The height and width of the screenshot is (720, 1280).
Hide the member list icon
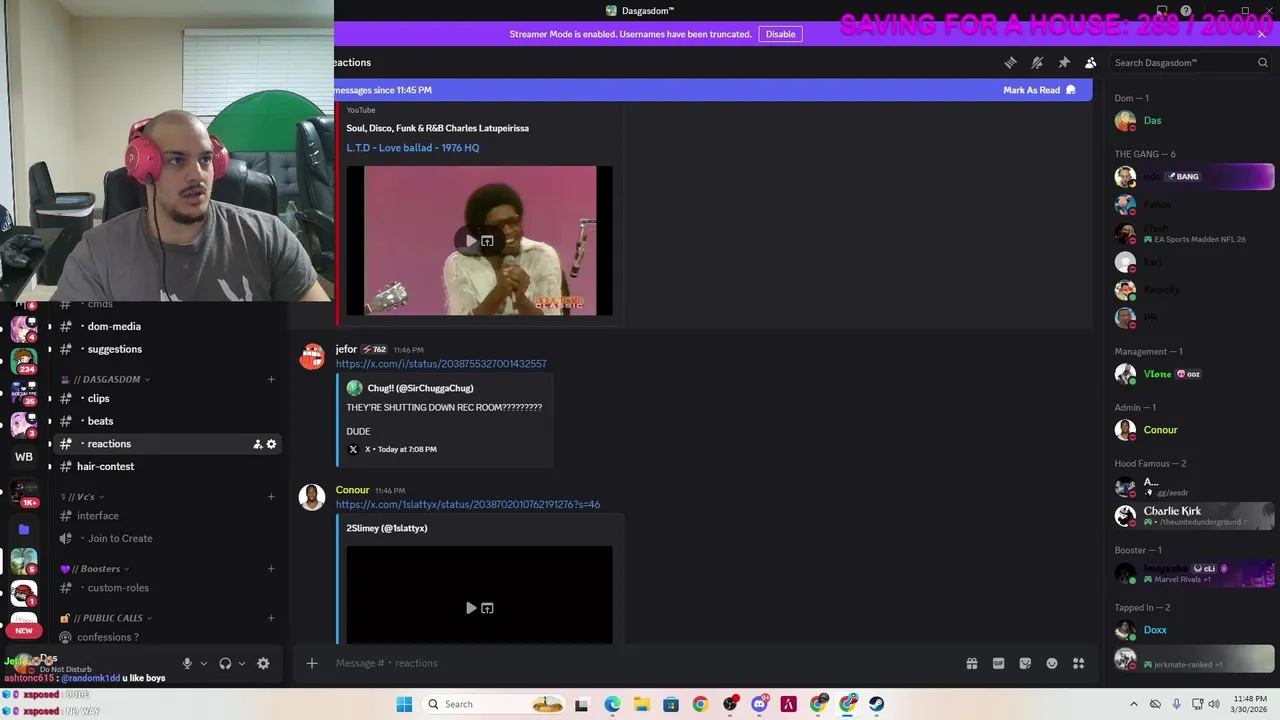click(1091, 62)
